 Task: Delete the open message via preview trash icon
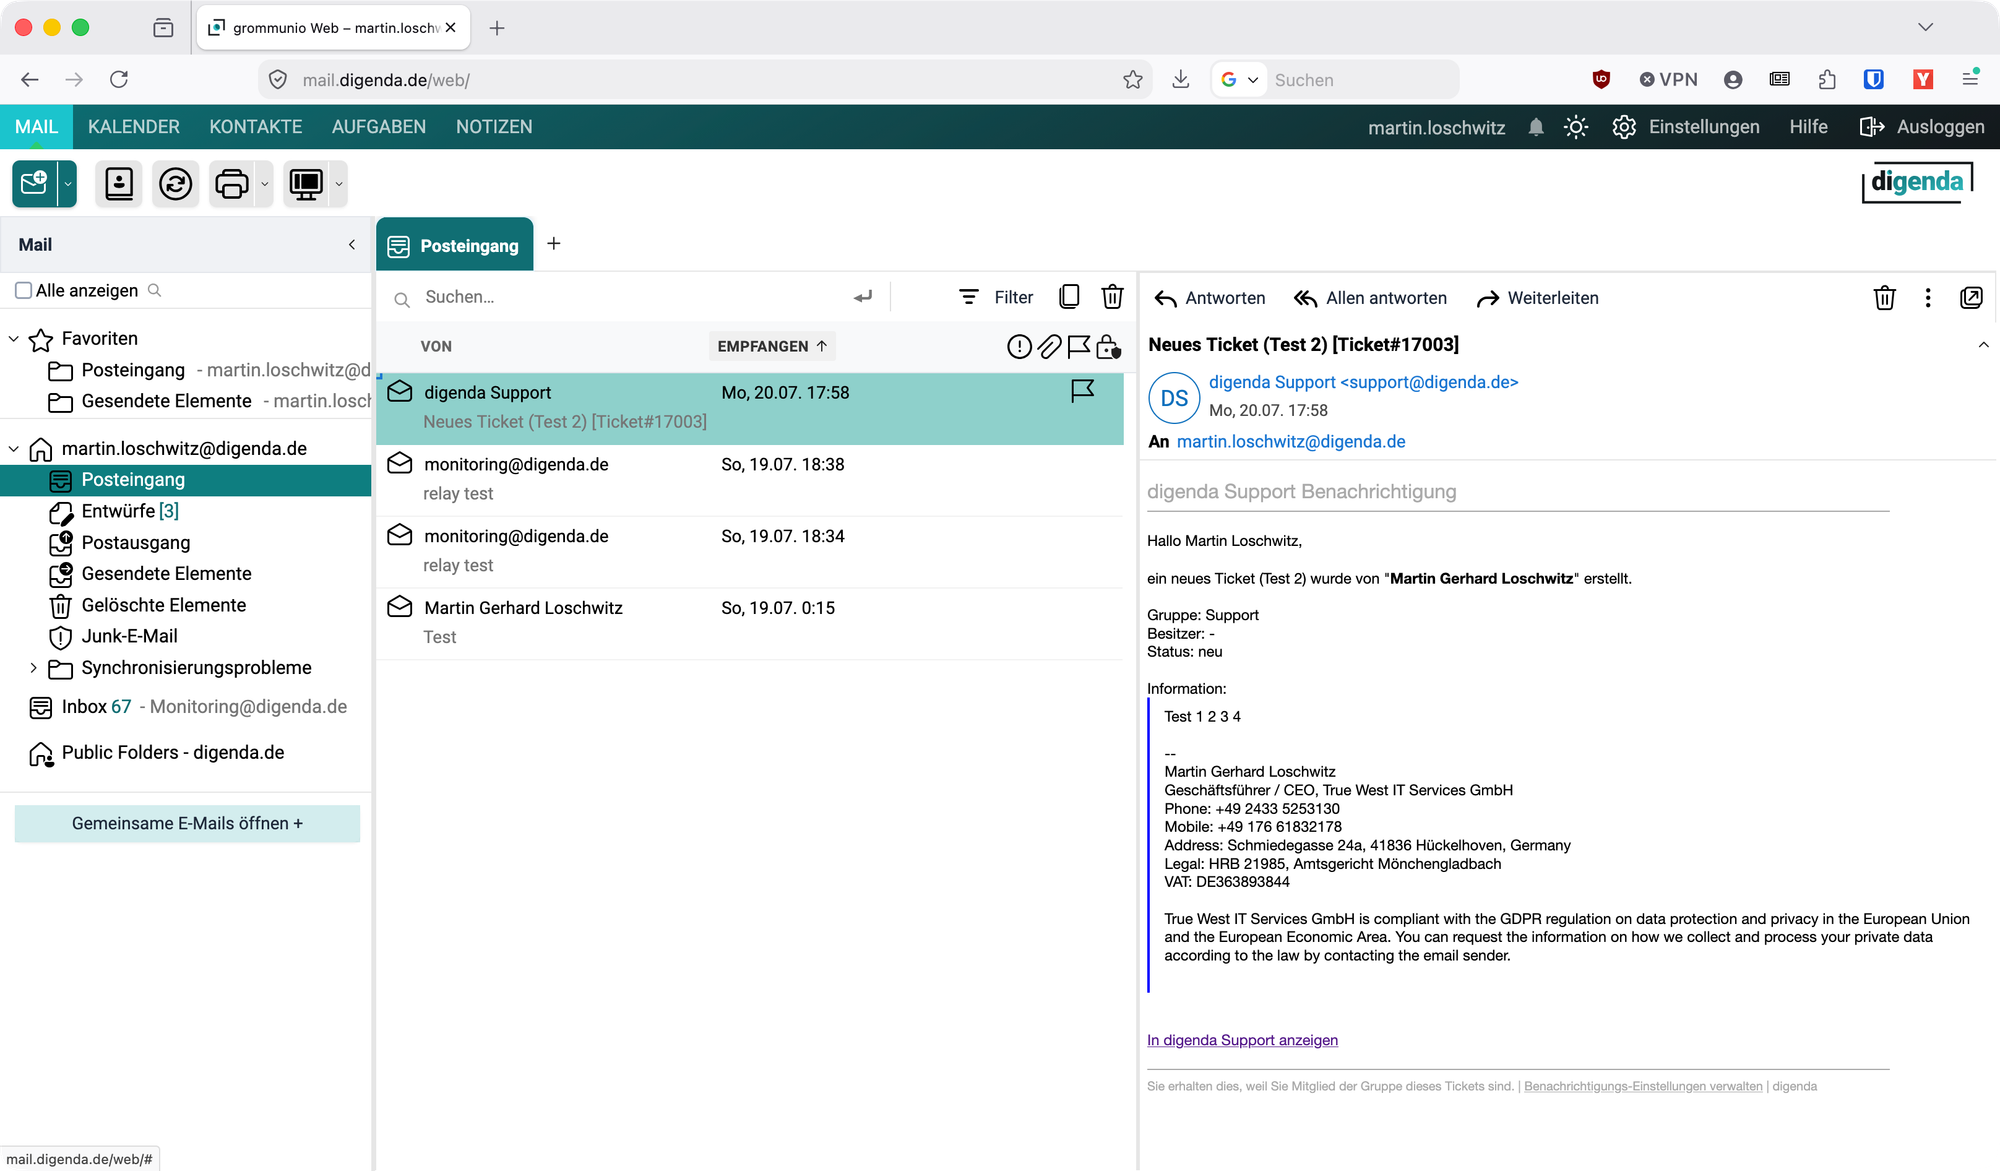pyautogui.click(x=1884, y=298)
